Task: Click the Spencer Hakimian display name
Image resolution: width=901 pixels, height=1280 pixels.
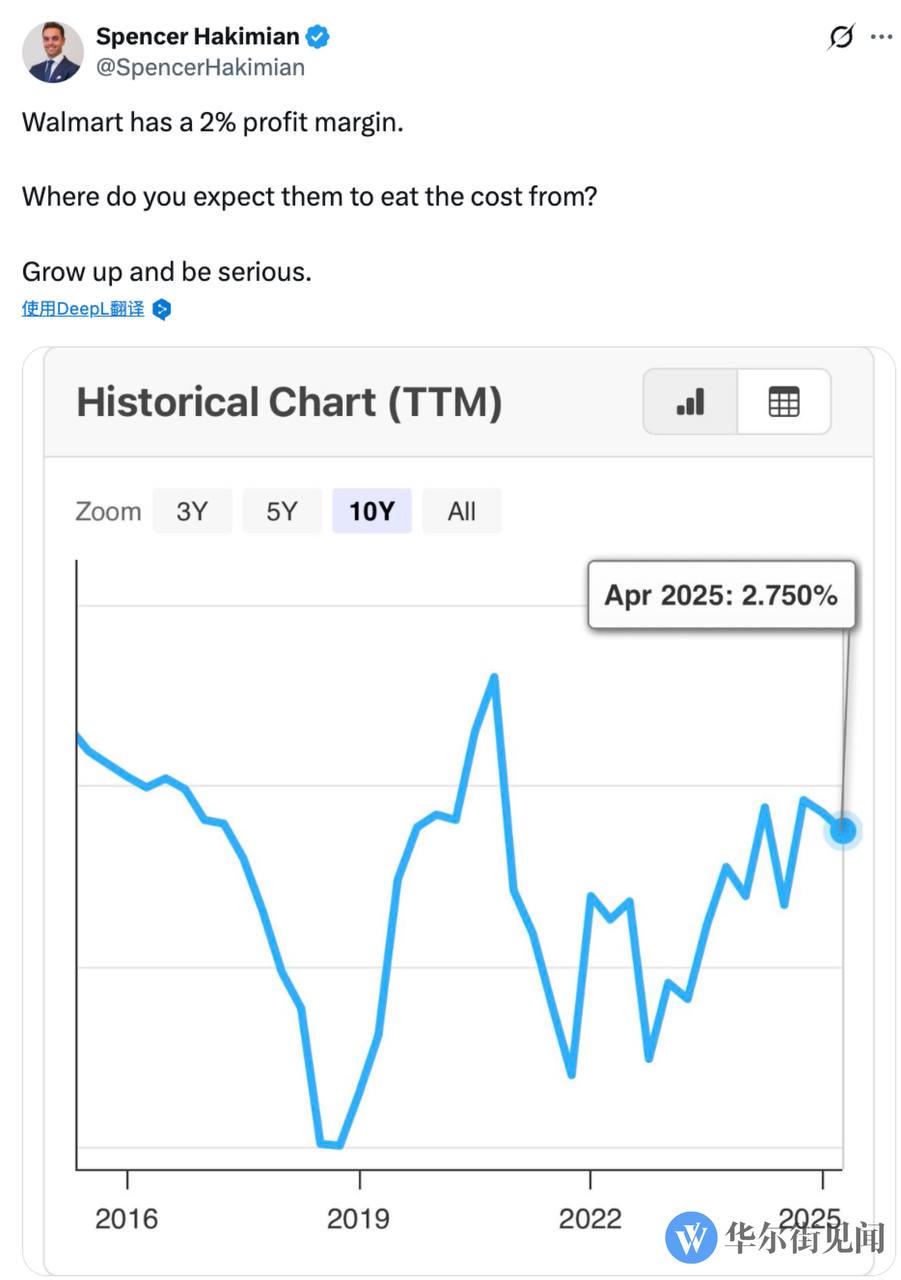Action: coord(197,37)
